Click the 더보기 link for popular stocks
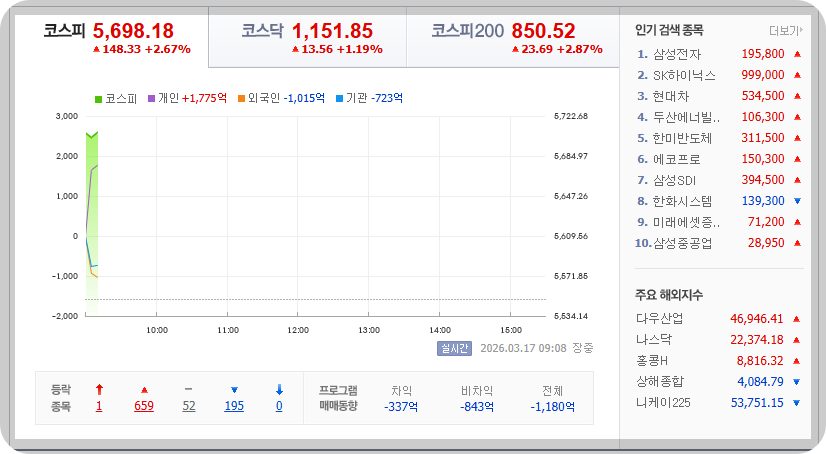 [x=785, y=31]
